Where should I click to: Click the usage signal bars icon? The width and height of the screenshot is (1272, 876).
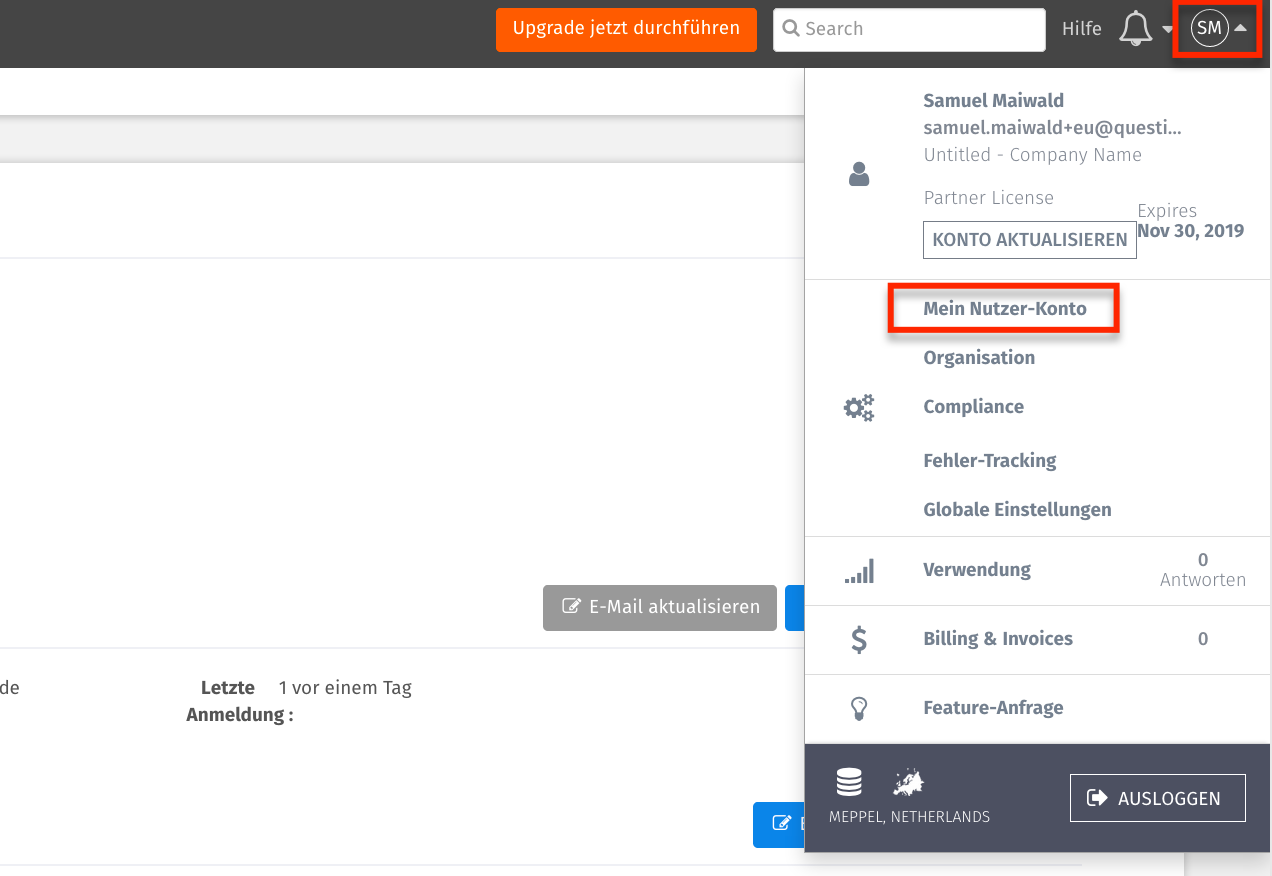click(x=859, y=571)
